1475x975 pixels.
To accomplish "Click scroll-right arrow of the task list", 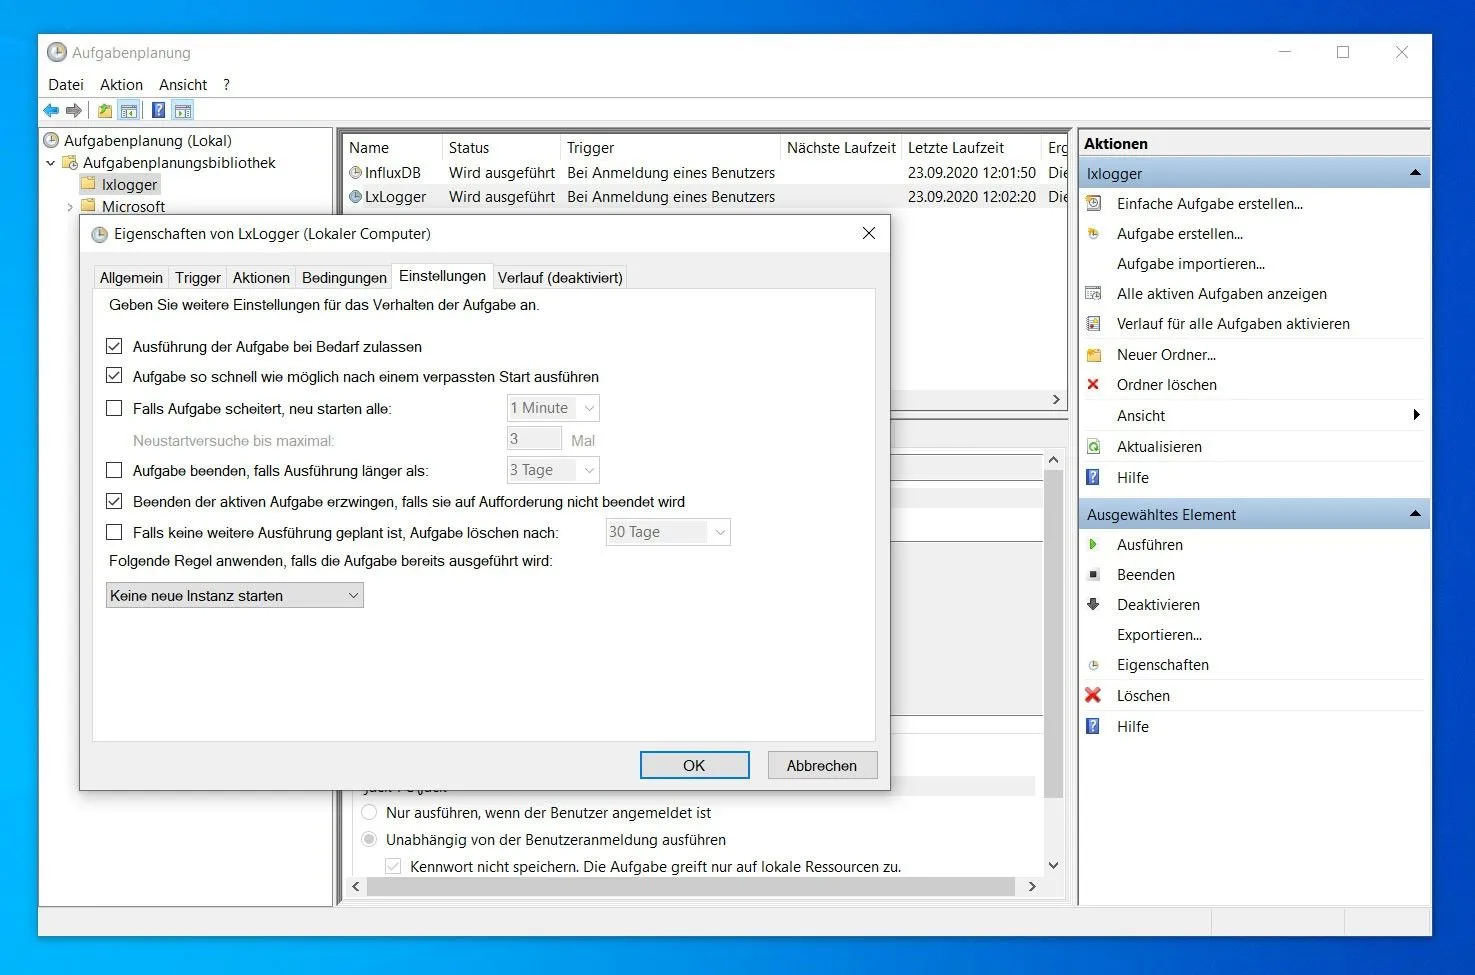I will [1056, 399].
